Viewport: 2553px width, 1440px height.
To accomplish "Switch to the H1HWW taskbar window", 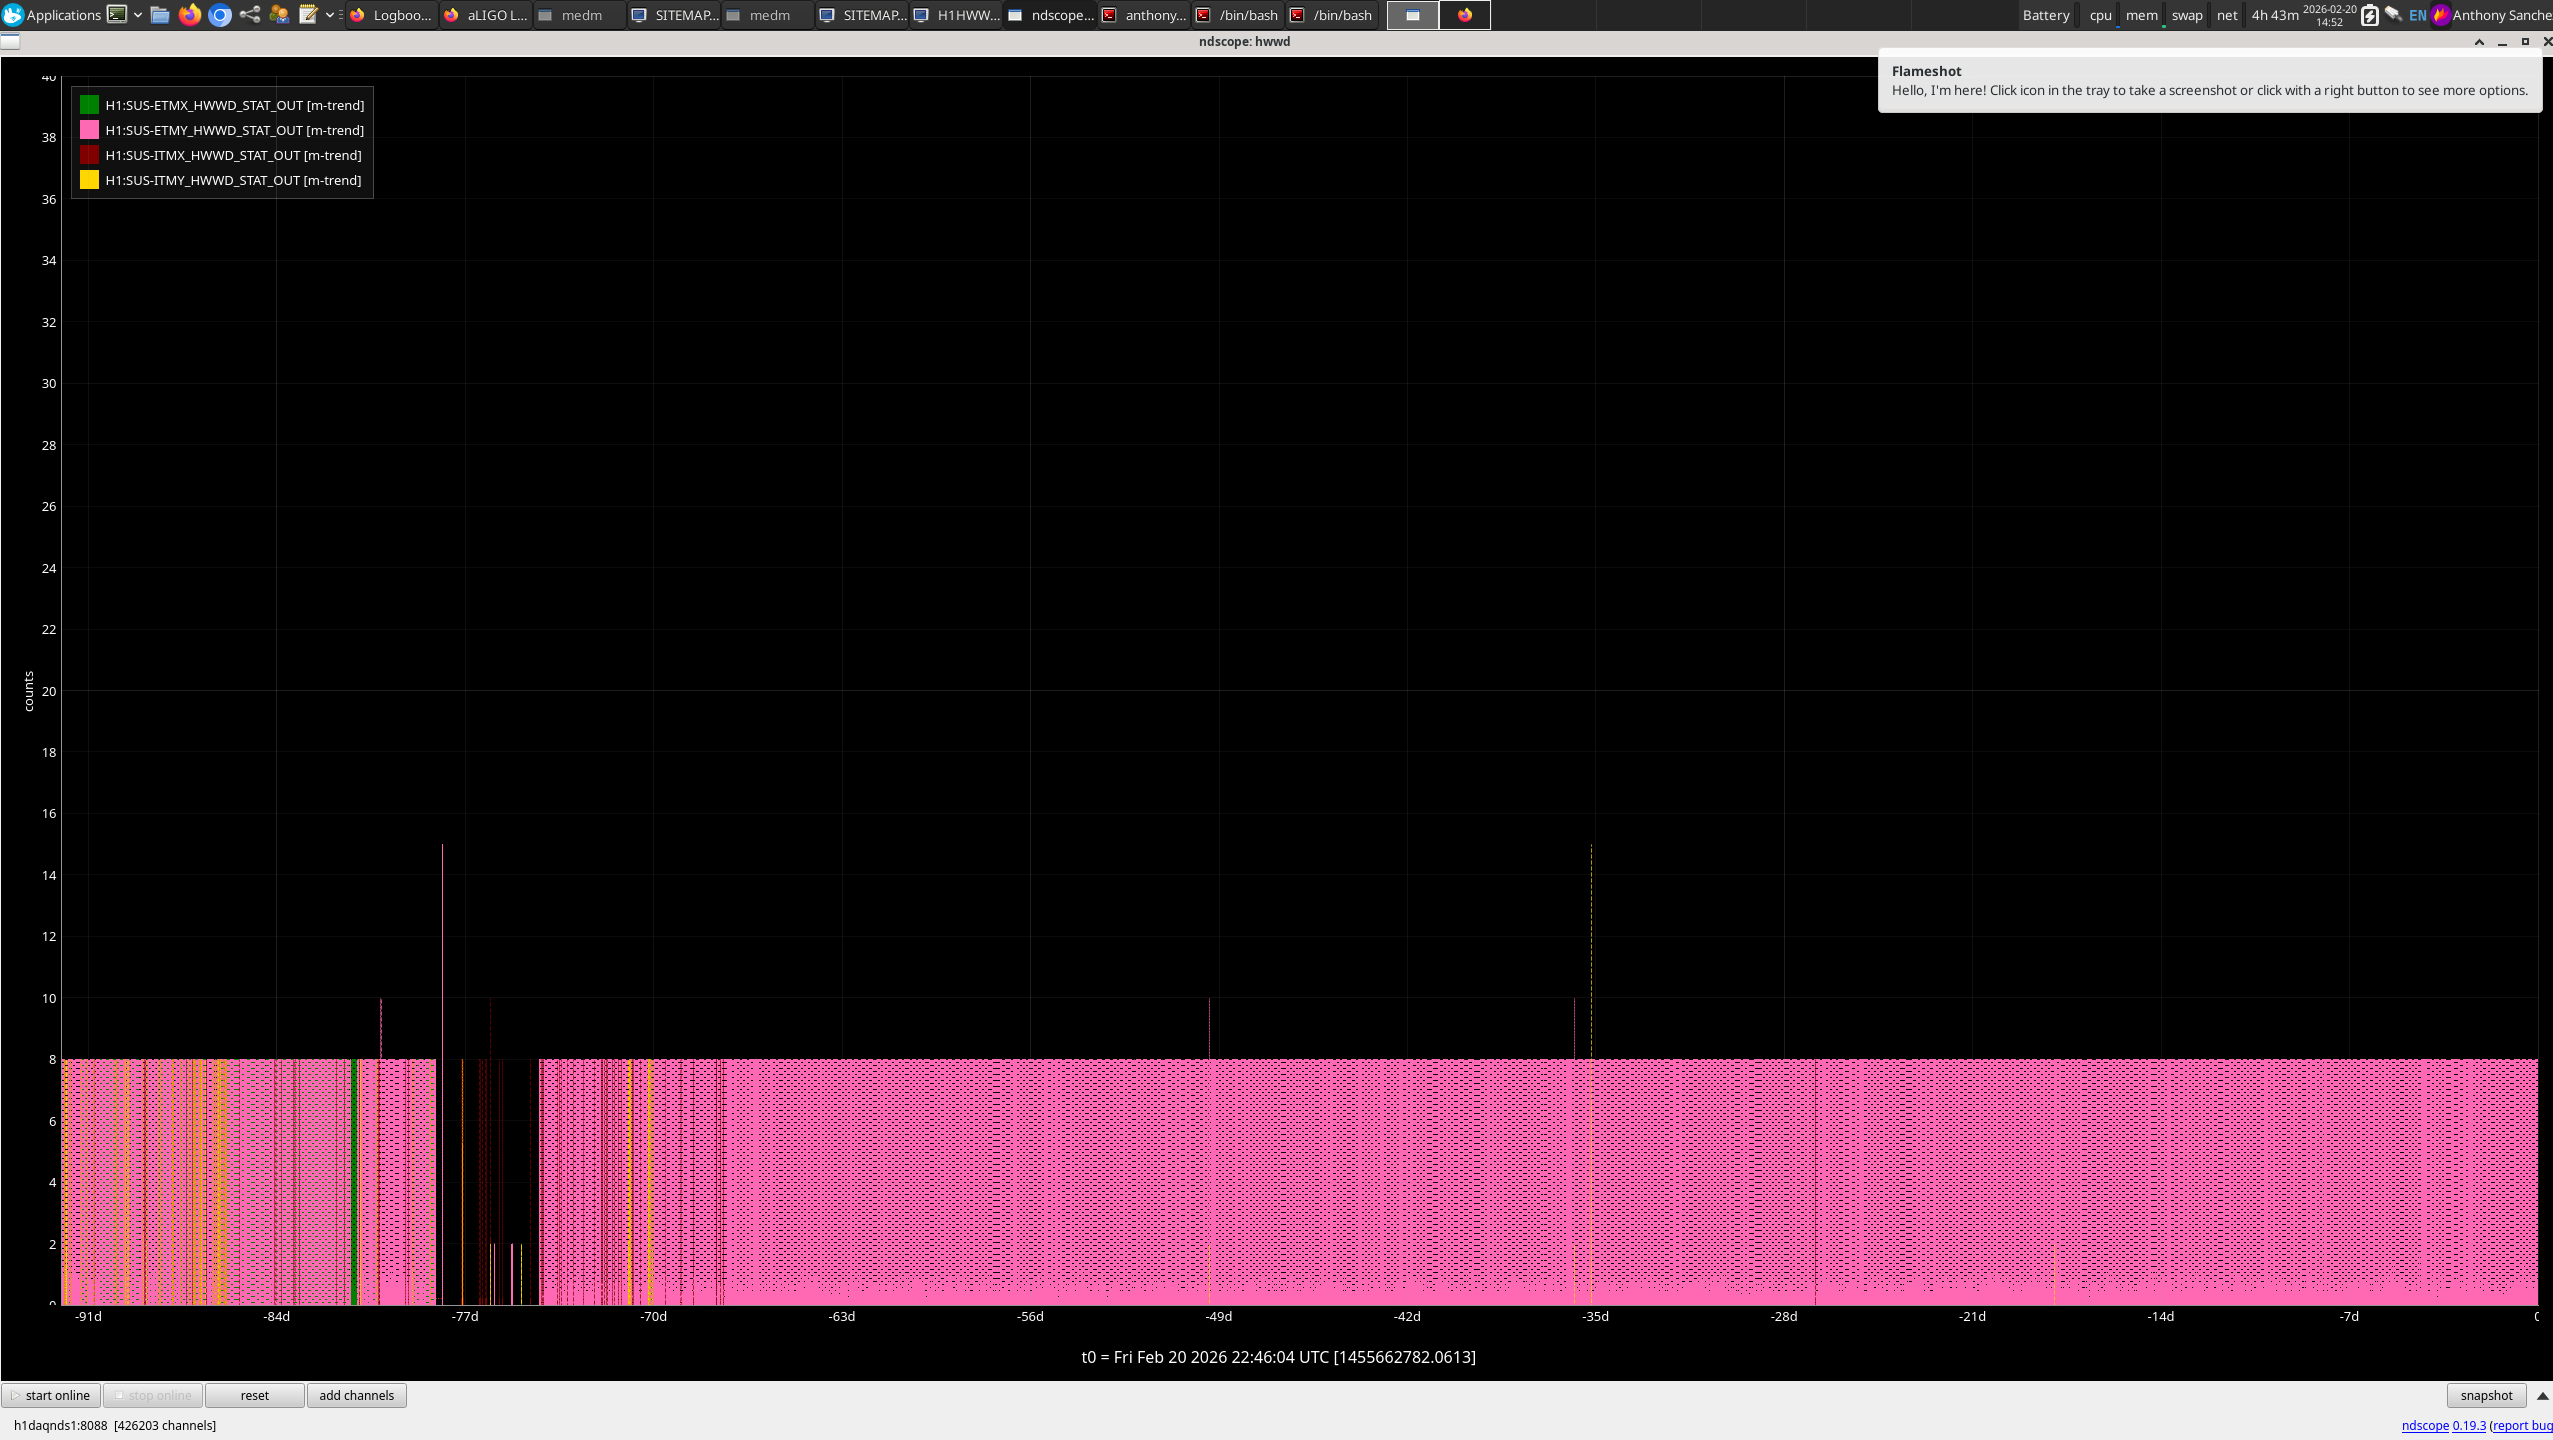I will [x=956, y=15].
